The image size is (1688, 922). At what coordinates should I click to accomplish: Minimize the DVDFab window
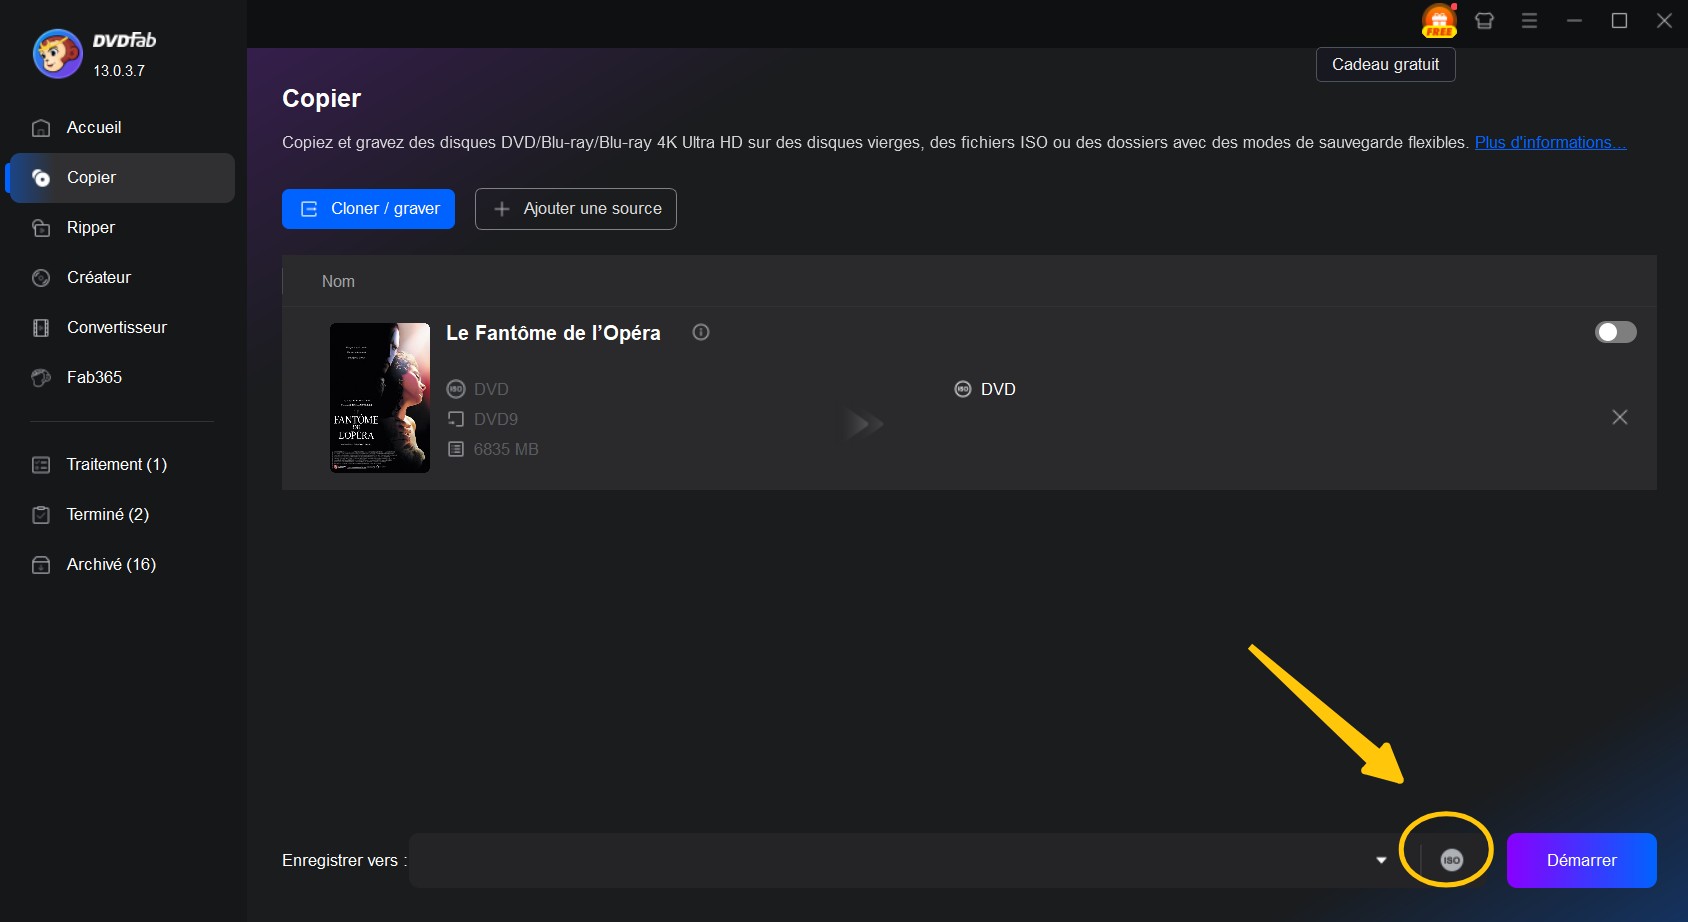tap(1574, 21)
